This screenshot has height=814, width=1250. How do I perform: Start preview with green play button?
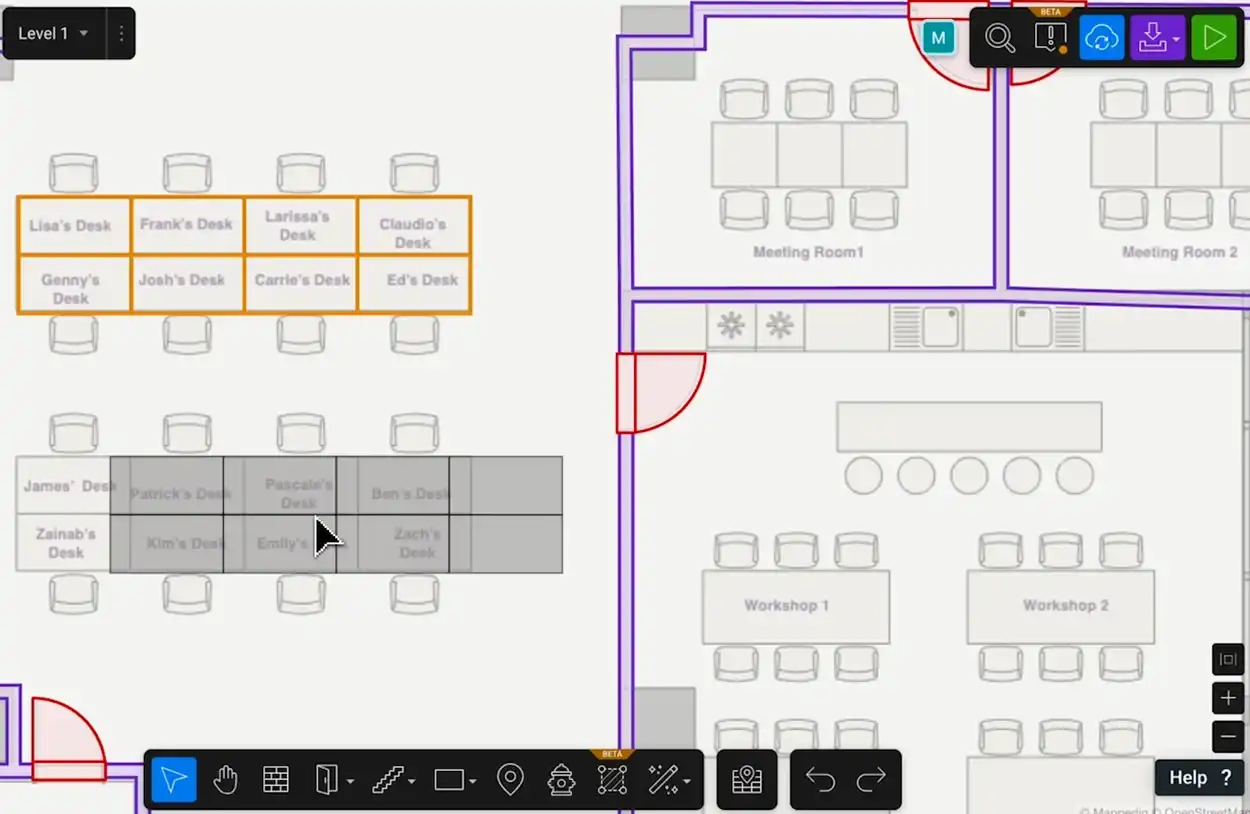(x=1214, y=38)
